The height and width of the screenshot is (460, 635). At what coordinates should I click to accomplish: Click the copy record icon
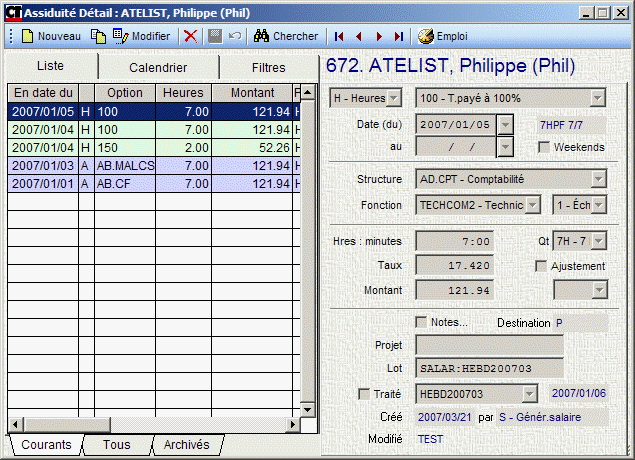tap(98, 36)
